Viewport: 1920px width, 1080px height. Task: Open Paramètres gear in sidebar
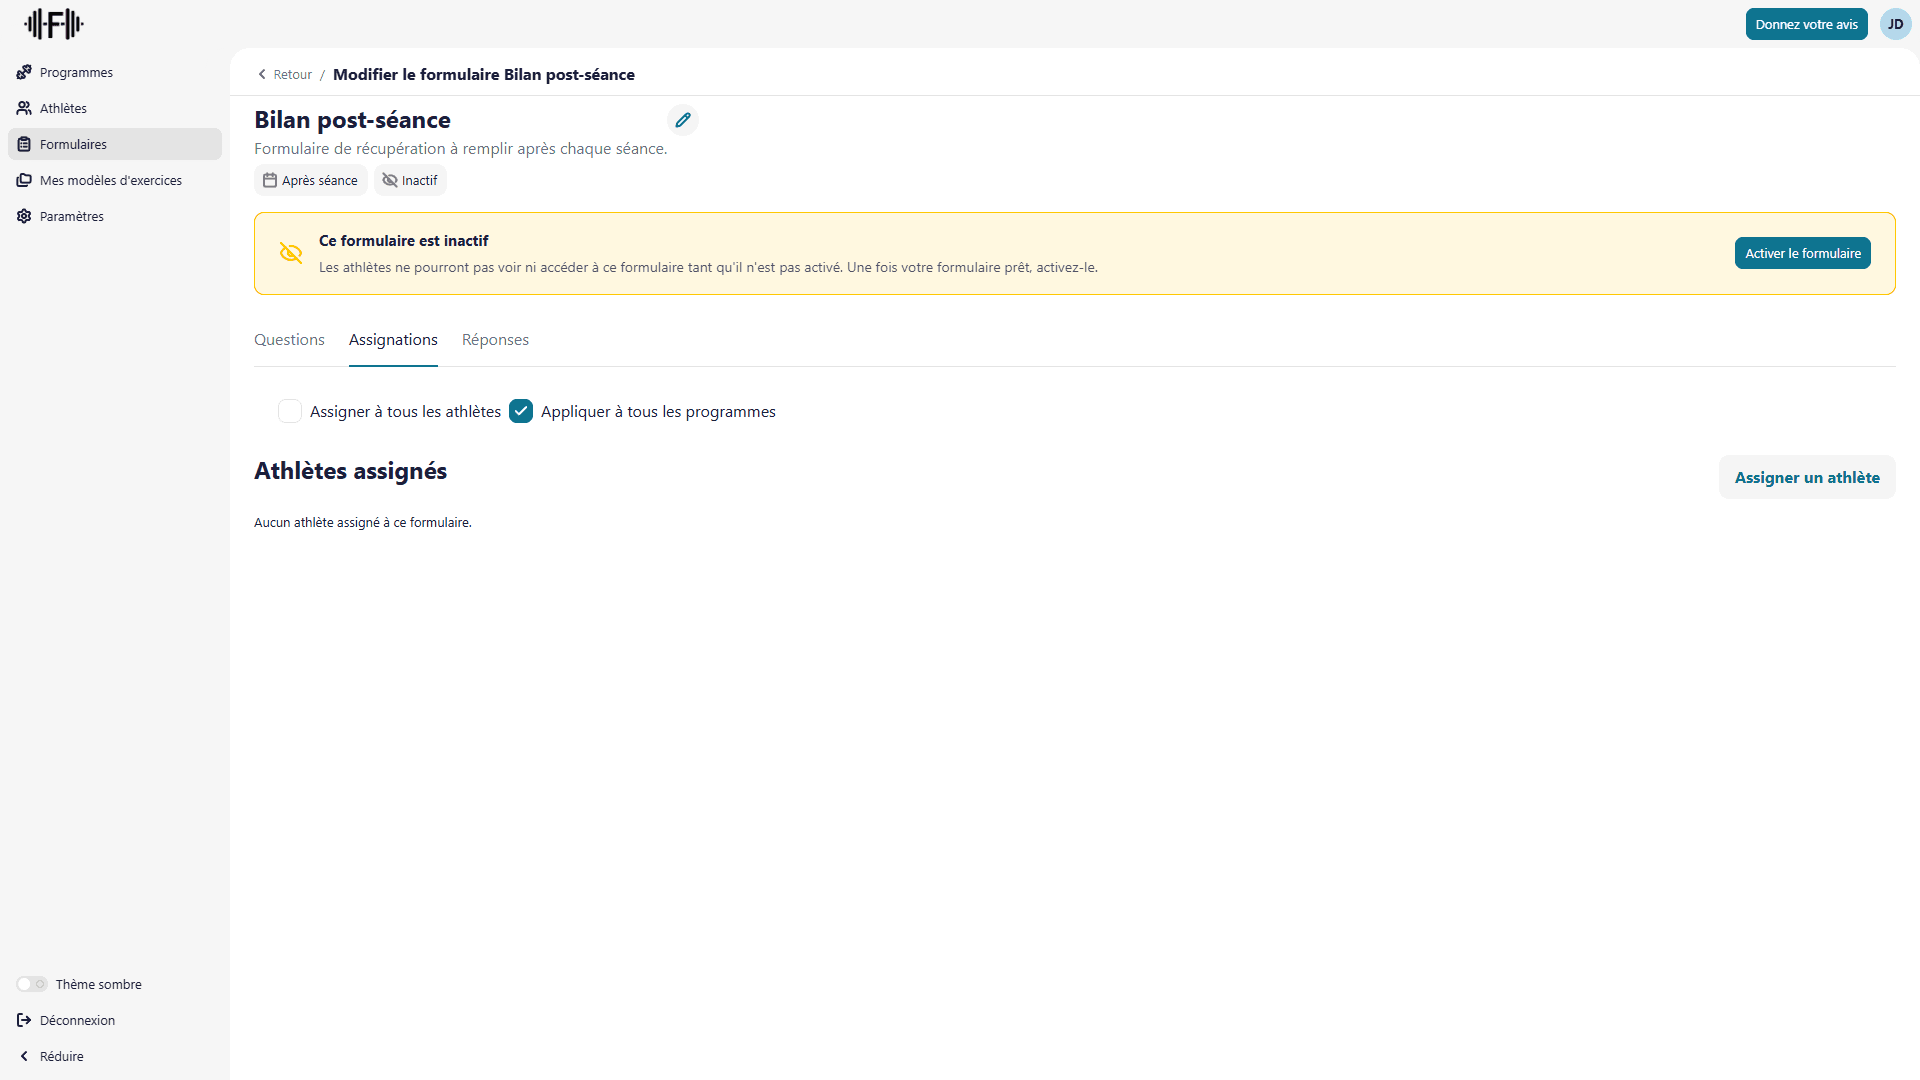tap(24, 216)
